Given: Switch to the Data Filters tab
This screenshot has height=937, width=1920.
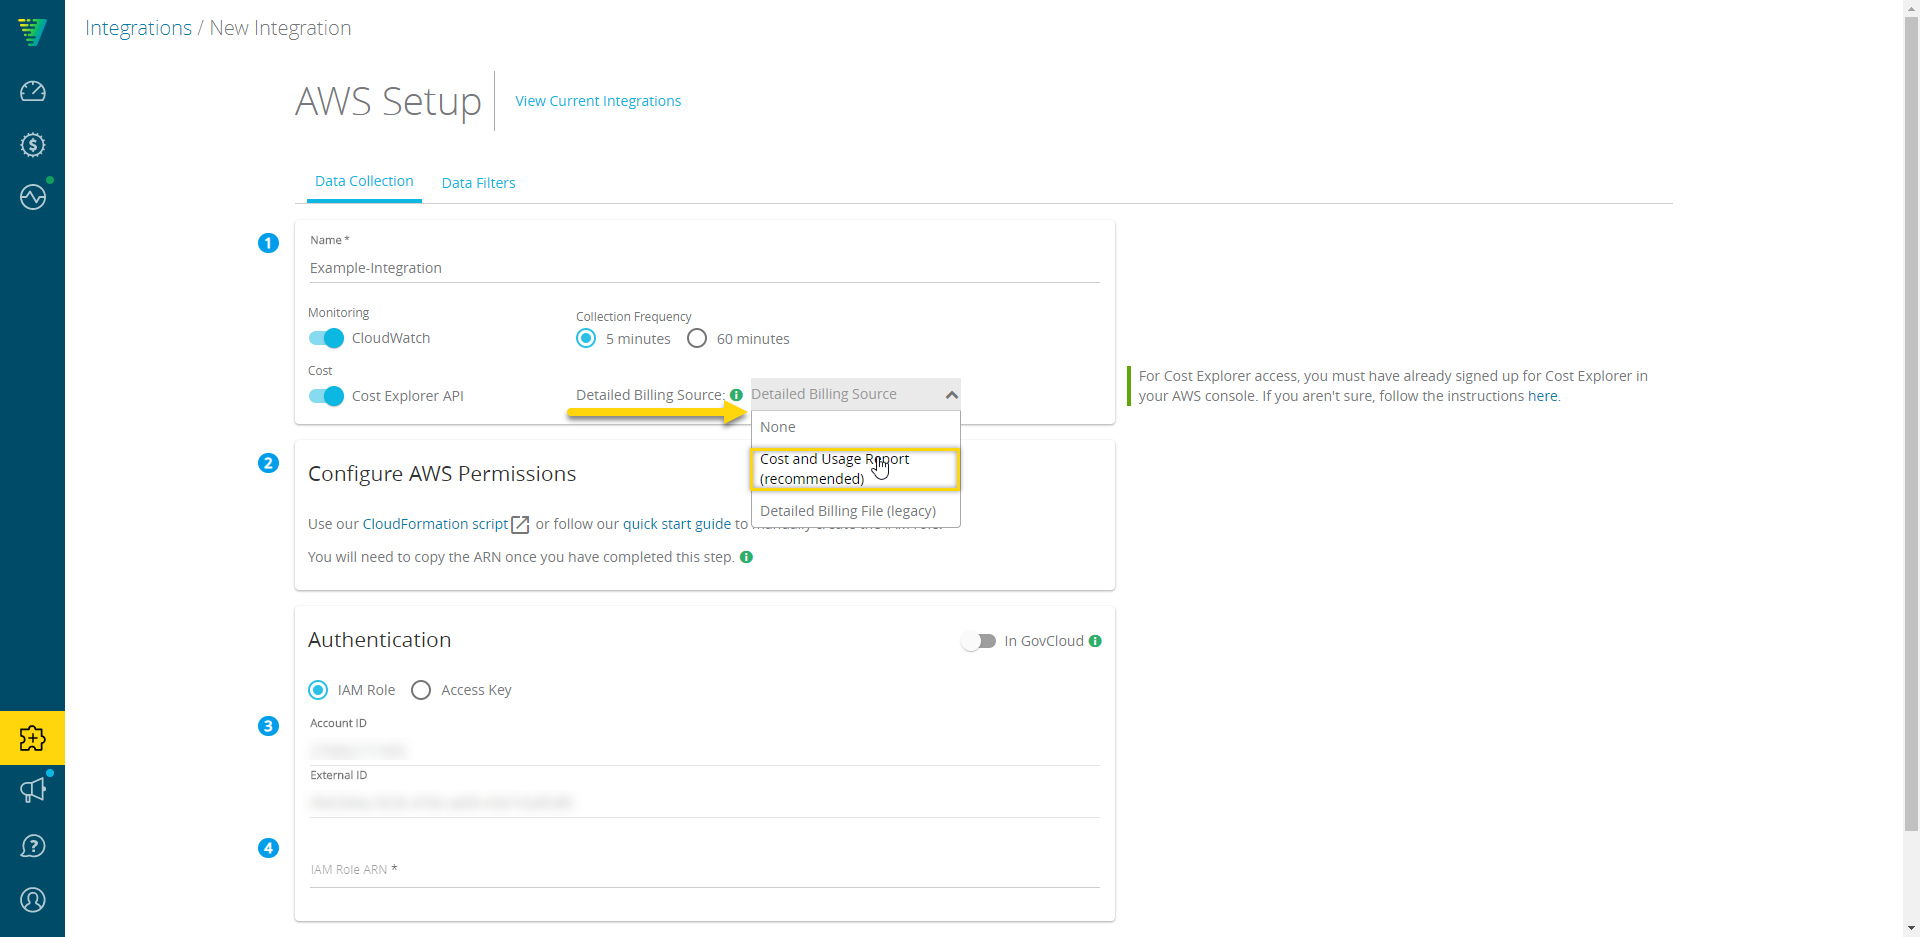Looking at the screenshot, I should click(x=479, y=183).
